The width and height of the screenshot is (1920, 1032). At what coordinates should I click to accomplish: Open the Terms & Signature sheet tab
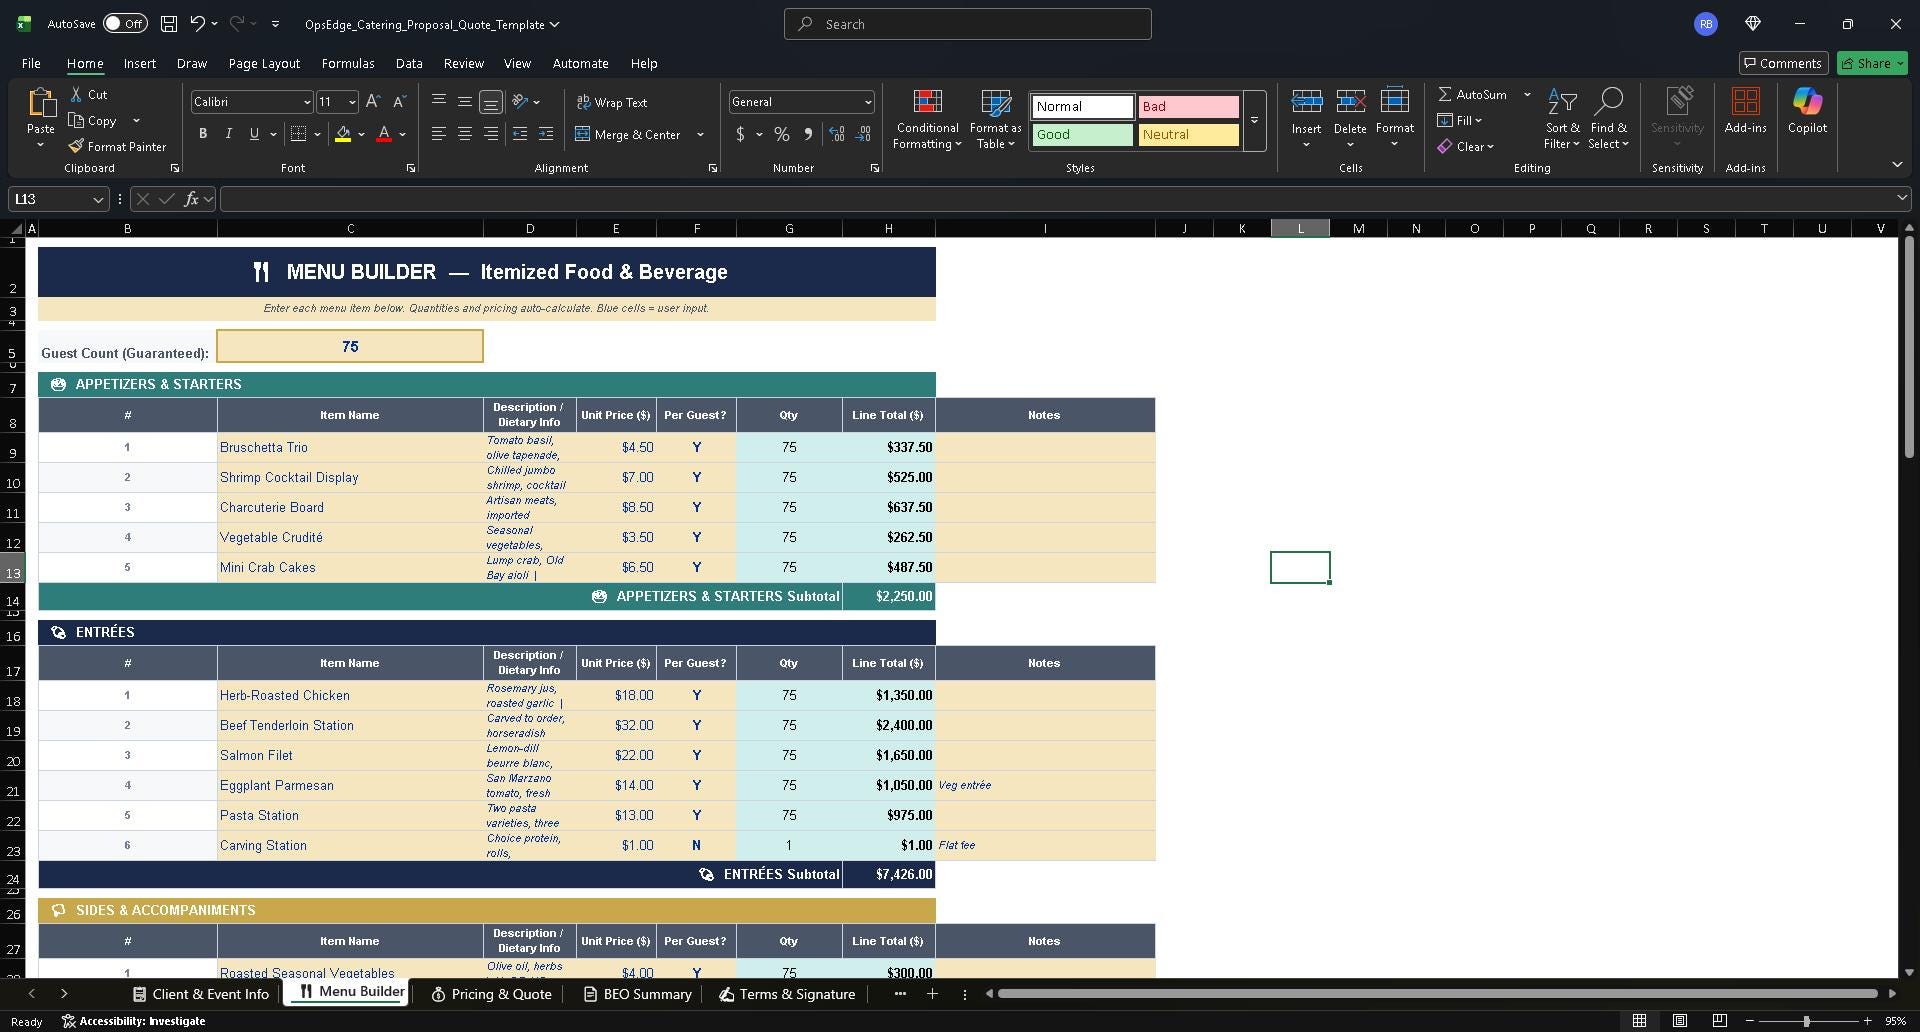pos(787,994)
